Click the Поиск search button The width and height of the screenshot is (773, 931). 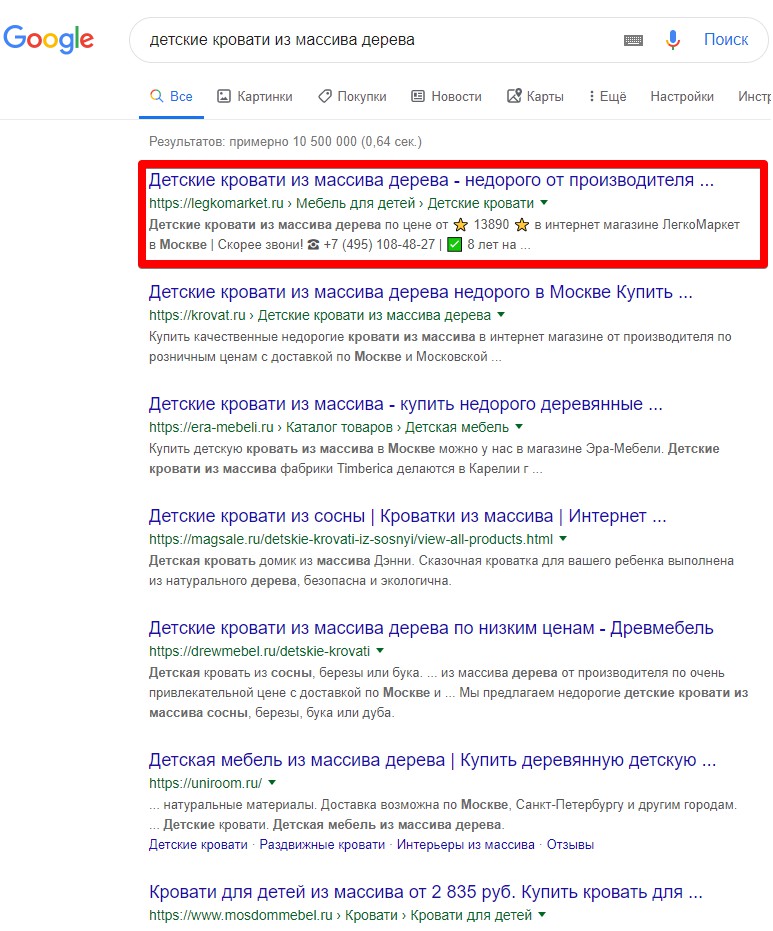(726, 40)
